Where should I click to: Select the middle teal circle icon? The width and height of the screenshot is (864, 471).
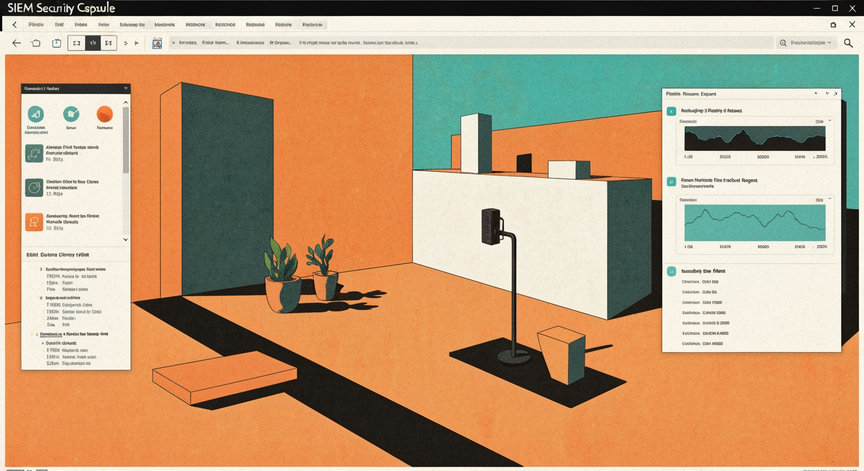coord(71,114)
